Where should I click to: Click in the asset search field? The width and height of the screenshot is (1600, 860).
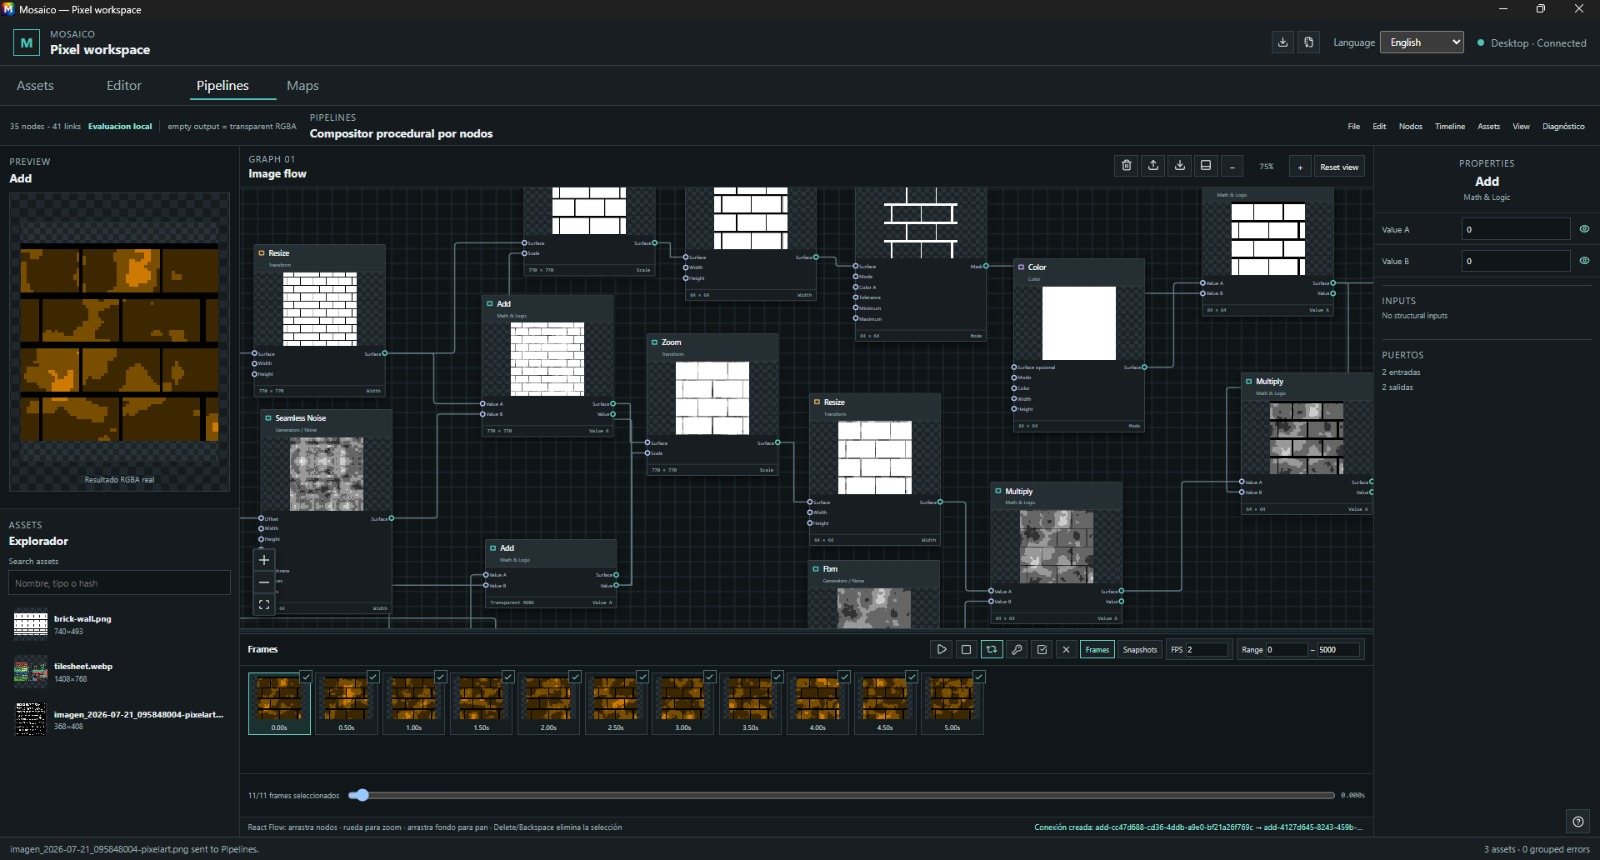tap(119, 583)
